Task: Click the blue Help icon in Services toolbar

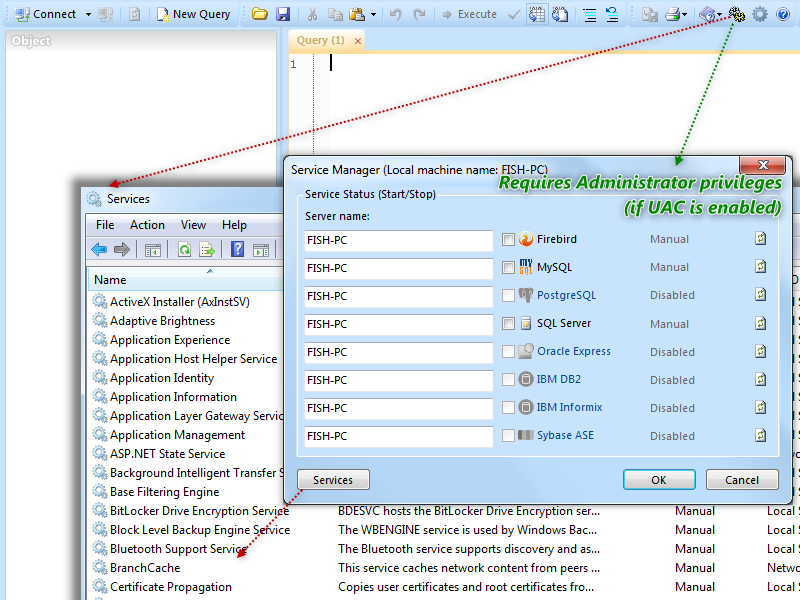Action: [x=237, y=249]
